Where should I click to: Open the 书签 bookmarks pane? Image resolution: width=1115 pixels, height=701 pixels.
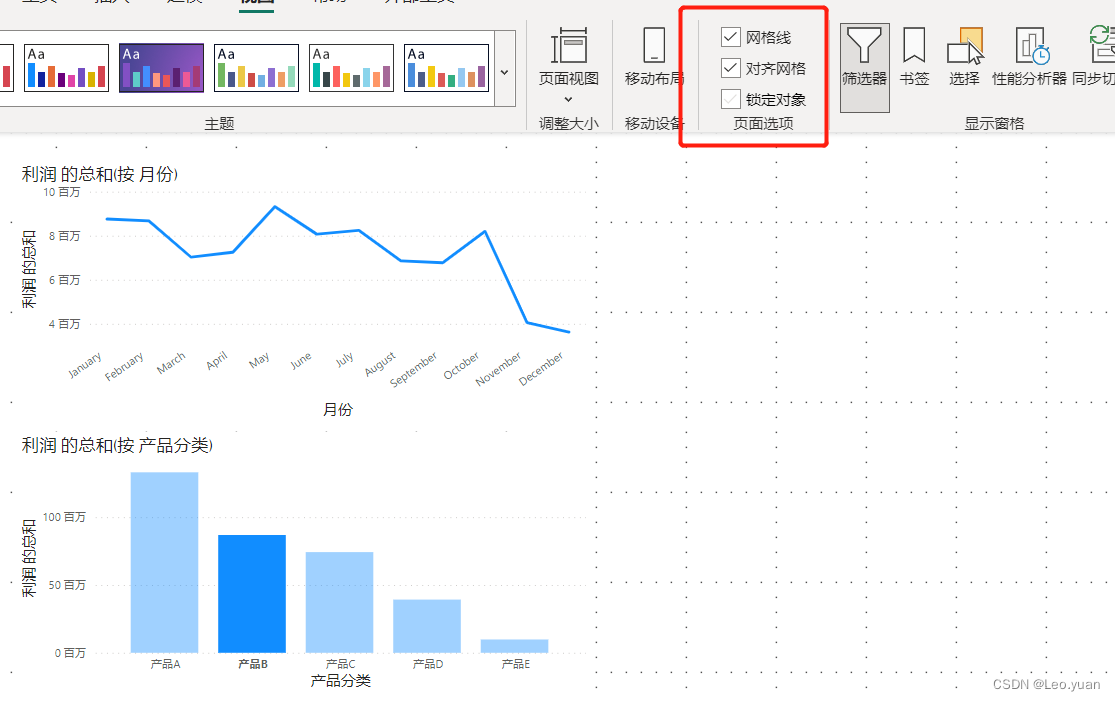coord(914,57)
